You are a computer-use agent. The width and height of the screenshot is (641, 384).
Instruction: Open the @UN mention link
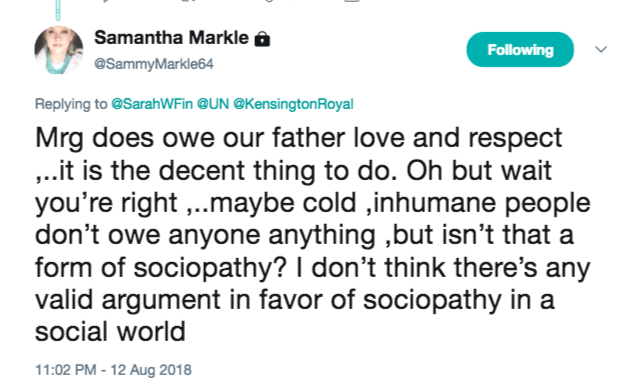click(x=213, y=104)
